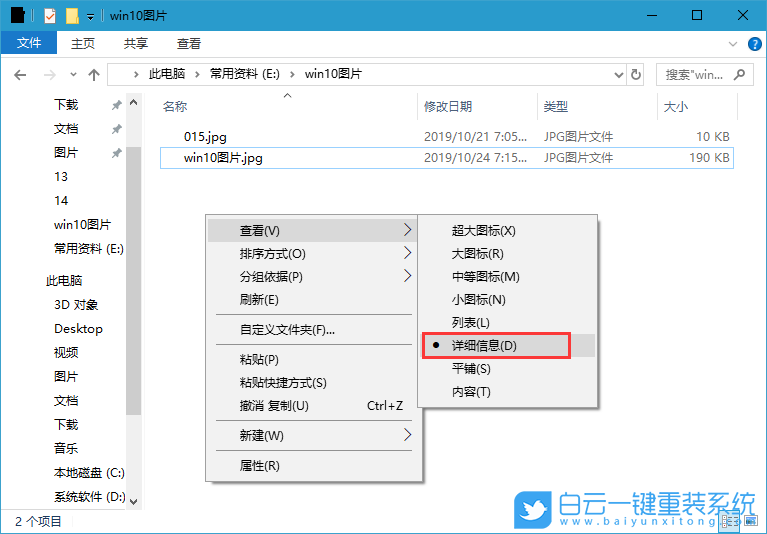Choose 自定义文件夹(F)... in the context menu
The width and height of the screenshot is (767, 534).
click(312, 330)
